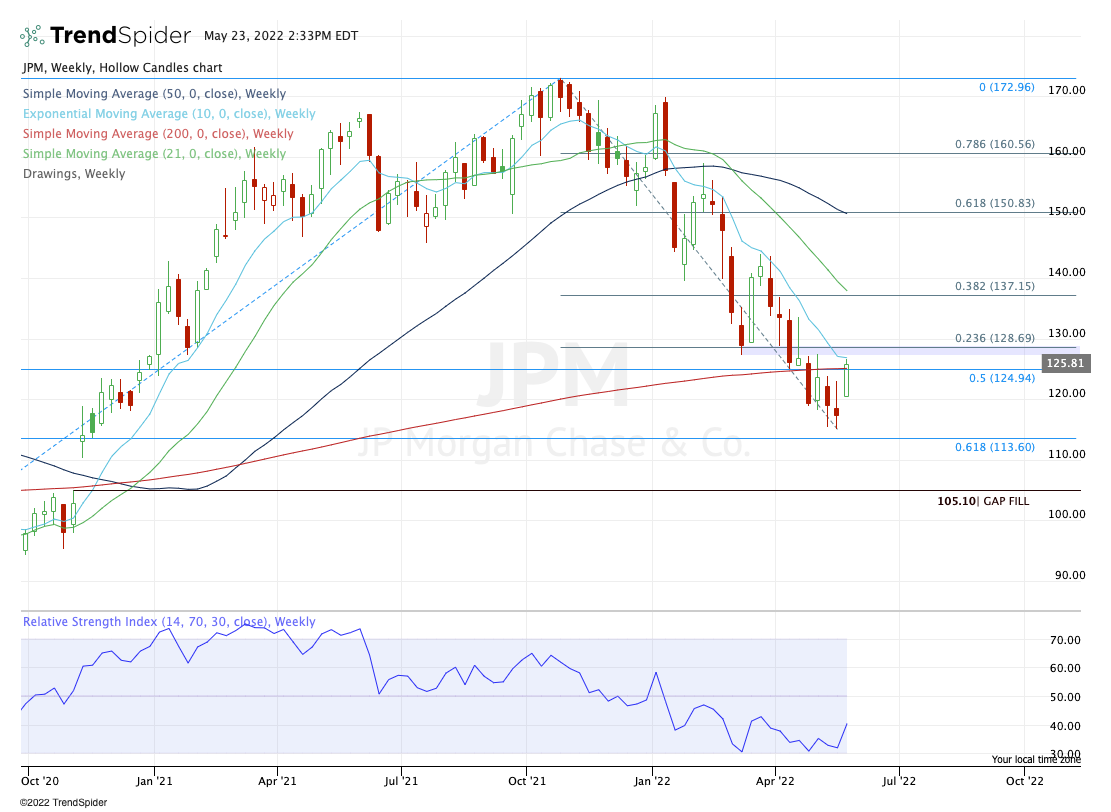This screenshot has width=1111, height=812.
Task: Click the Apr '22 time axis label
Action: click(775, 781)
